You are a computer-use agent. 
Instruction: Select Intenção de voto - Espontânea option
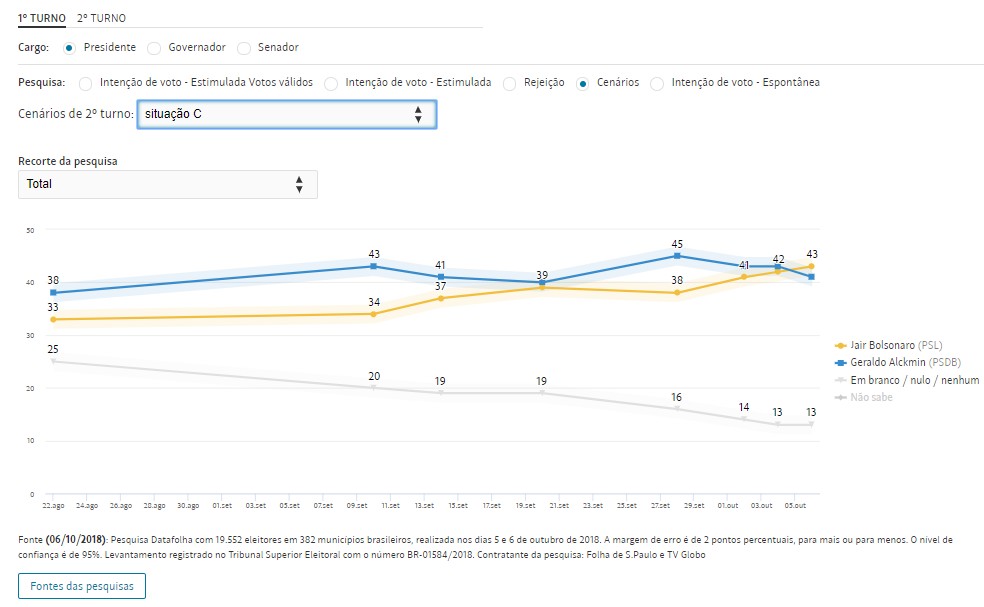657,83
